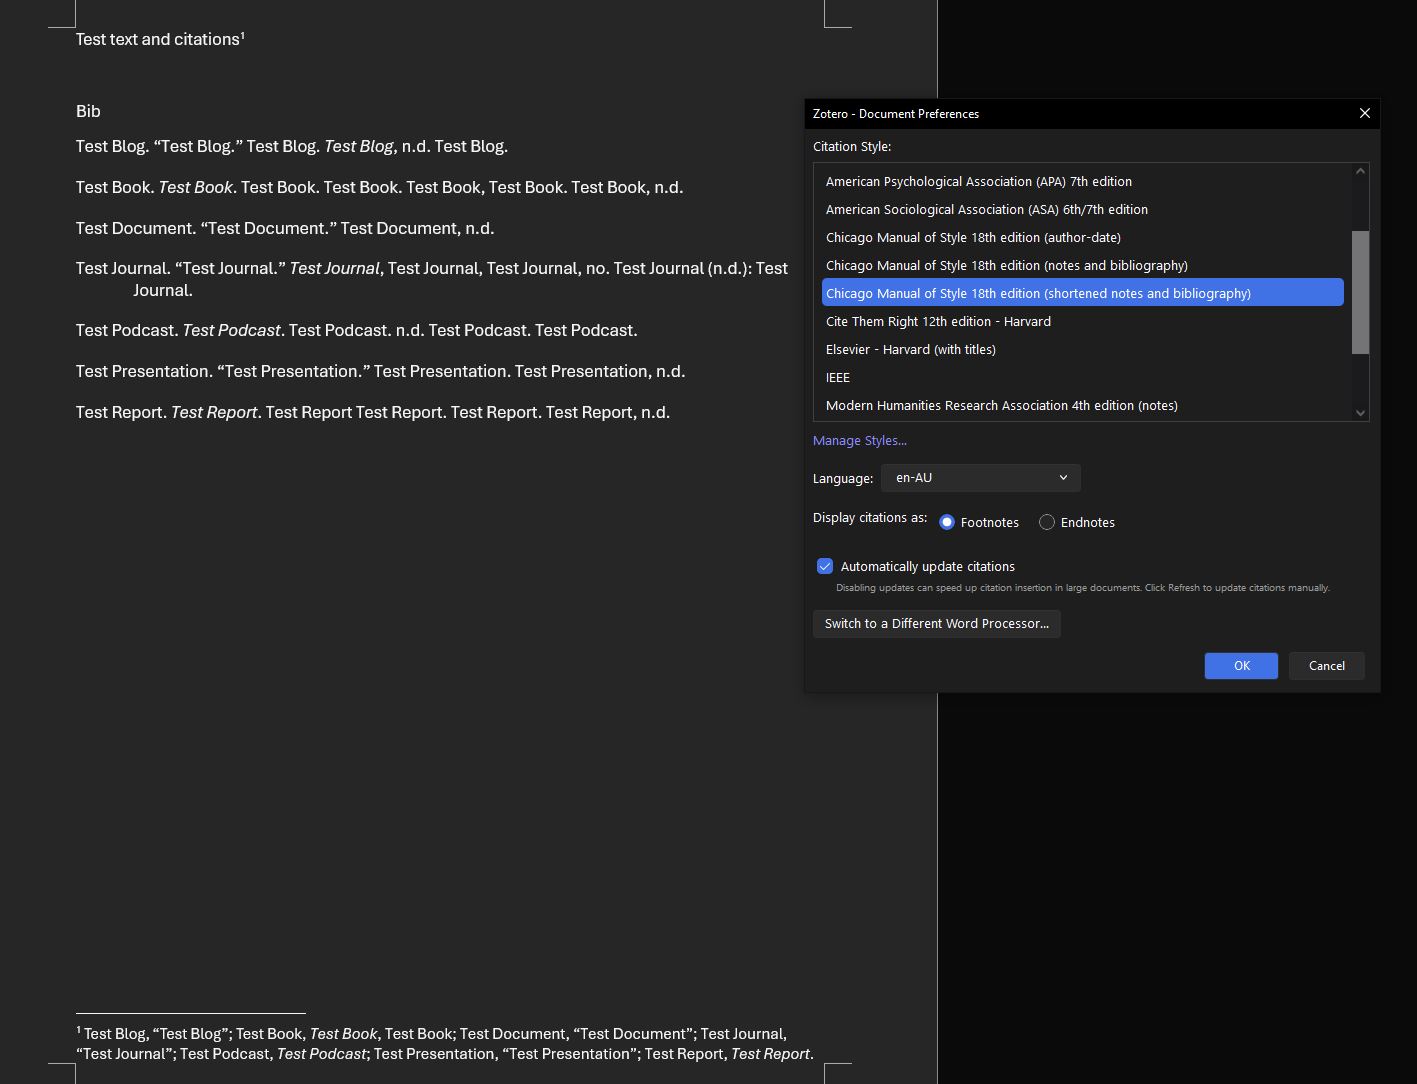Select Elsevier - Harvard (with titles) style
Image resolution: width=1417 pixels, height=1084 pixels.
pos(1082,349)
